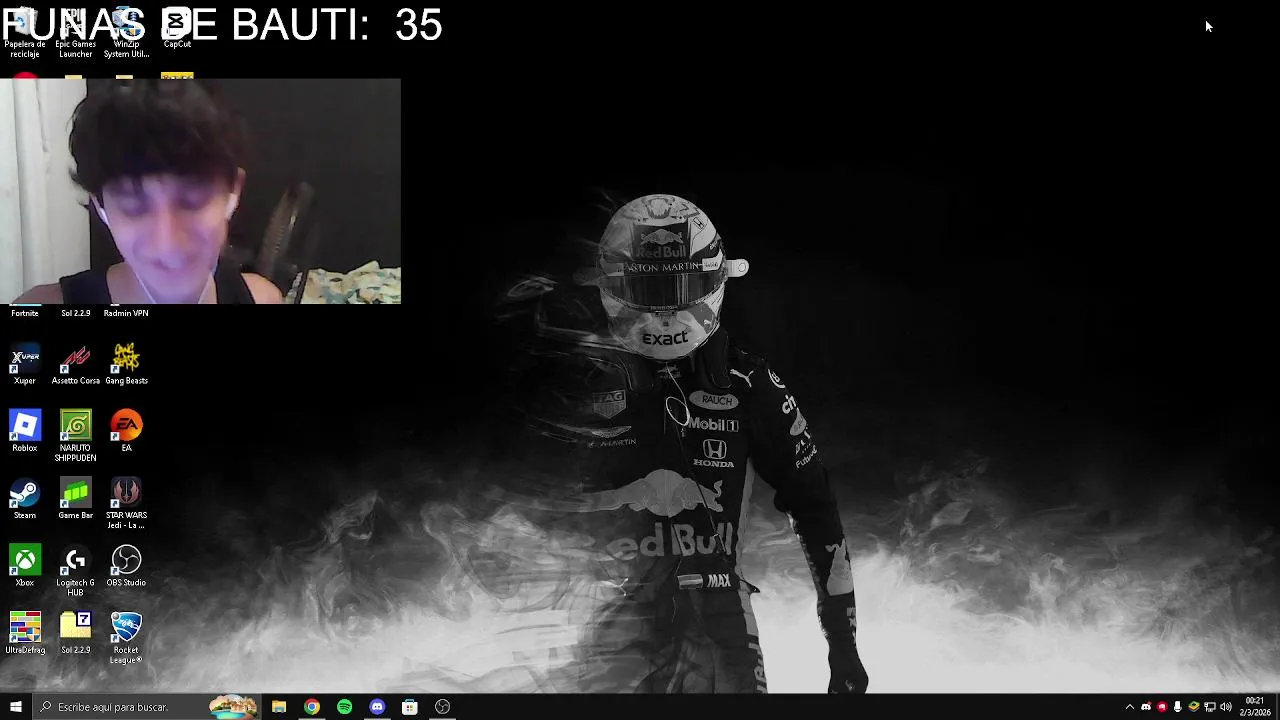Click the BlueStacks tray icon

[1194, 707]
